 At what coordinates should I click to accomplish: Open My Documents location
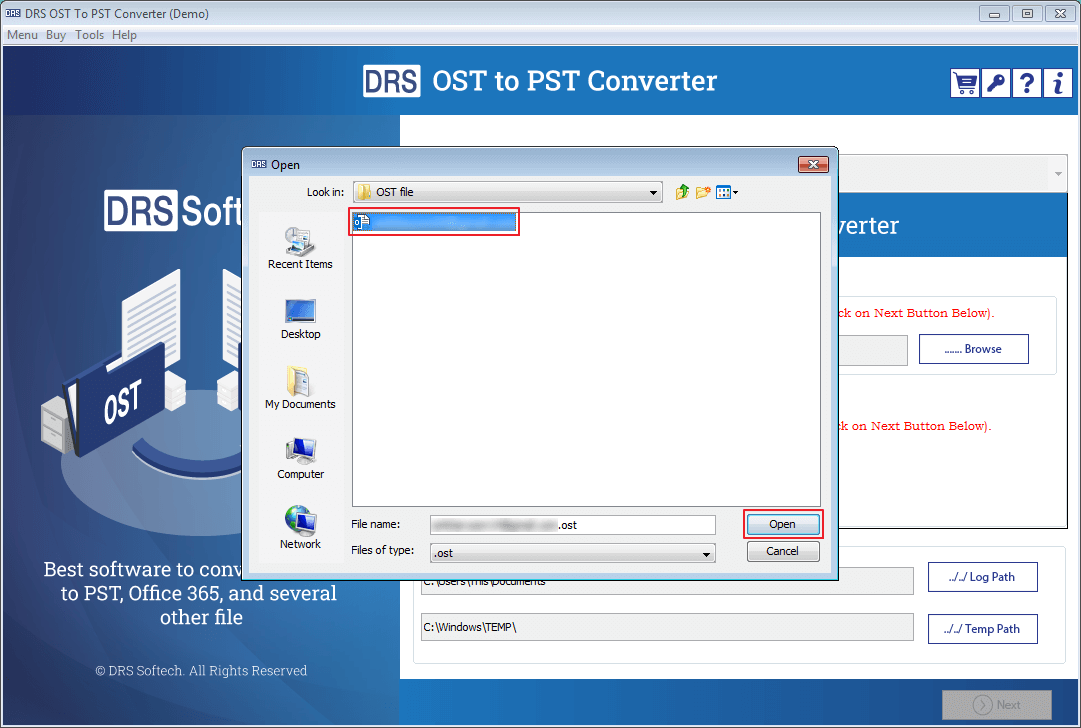[300, 388]
